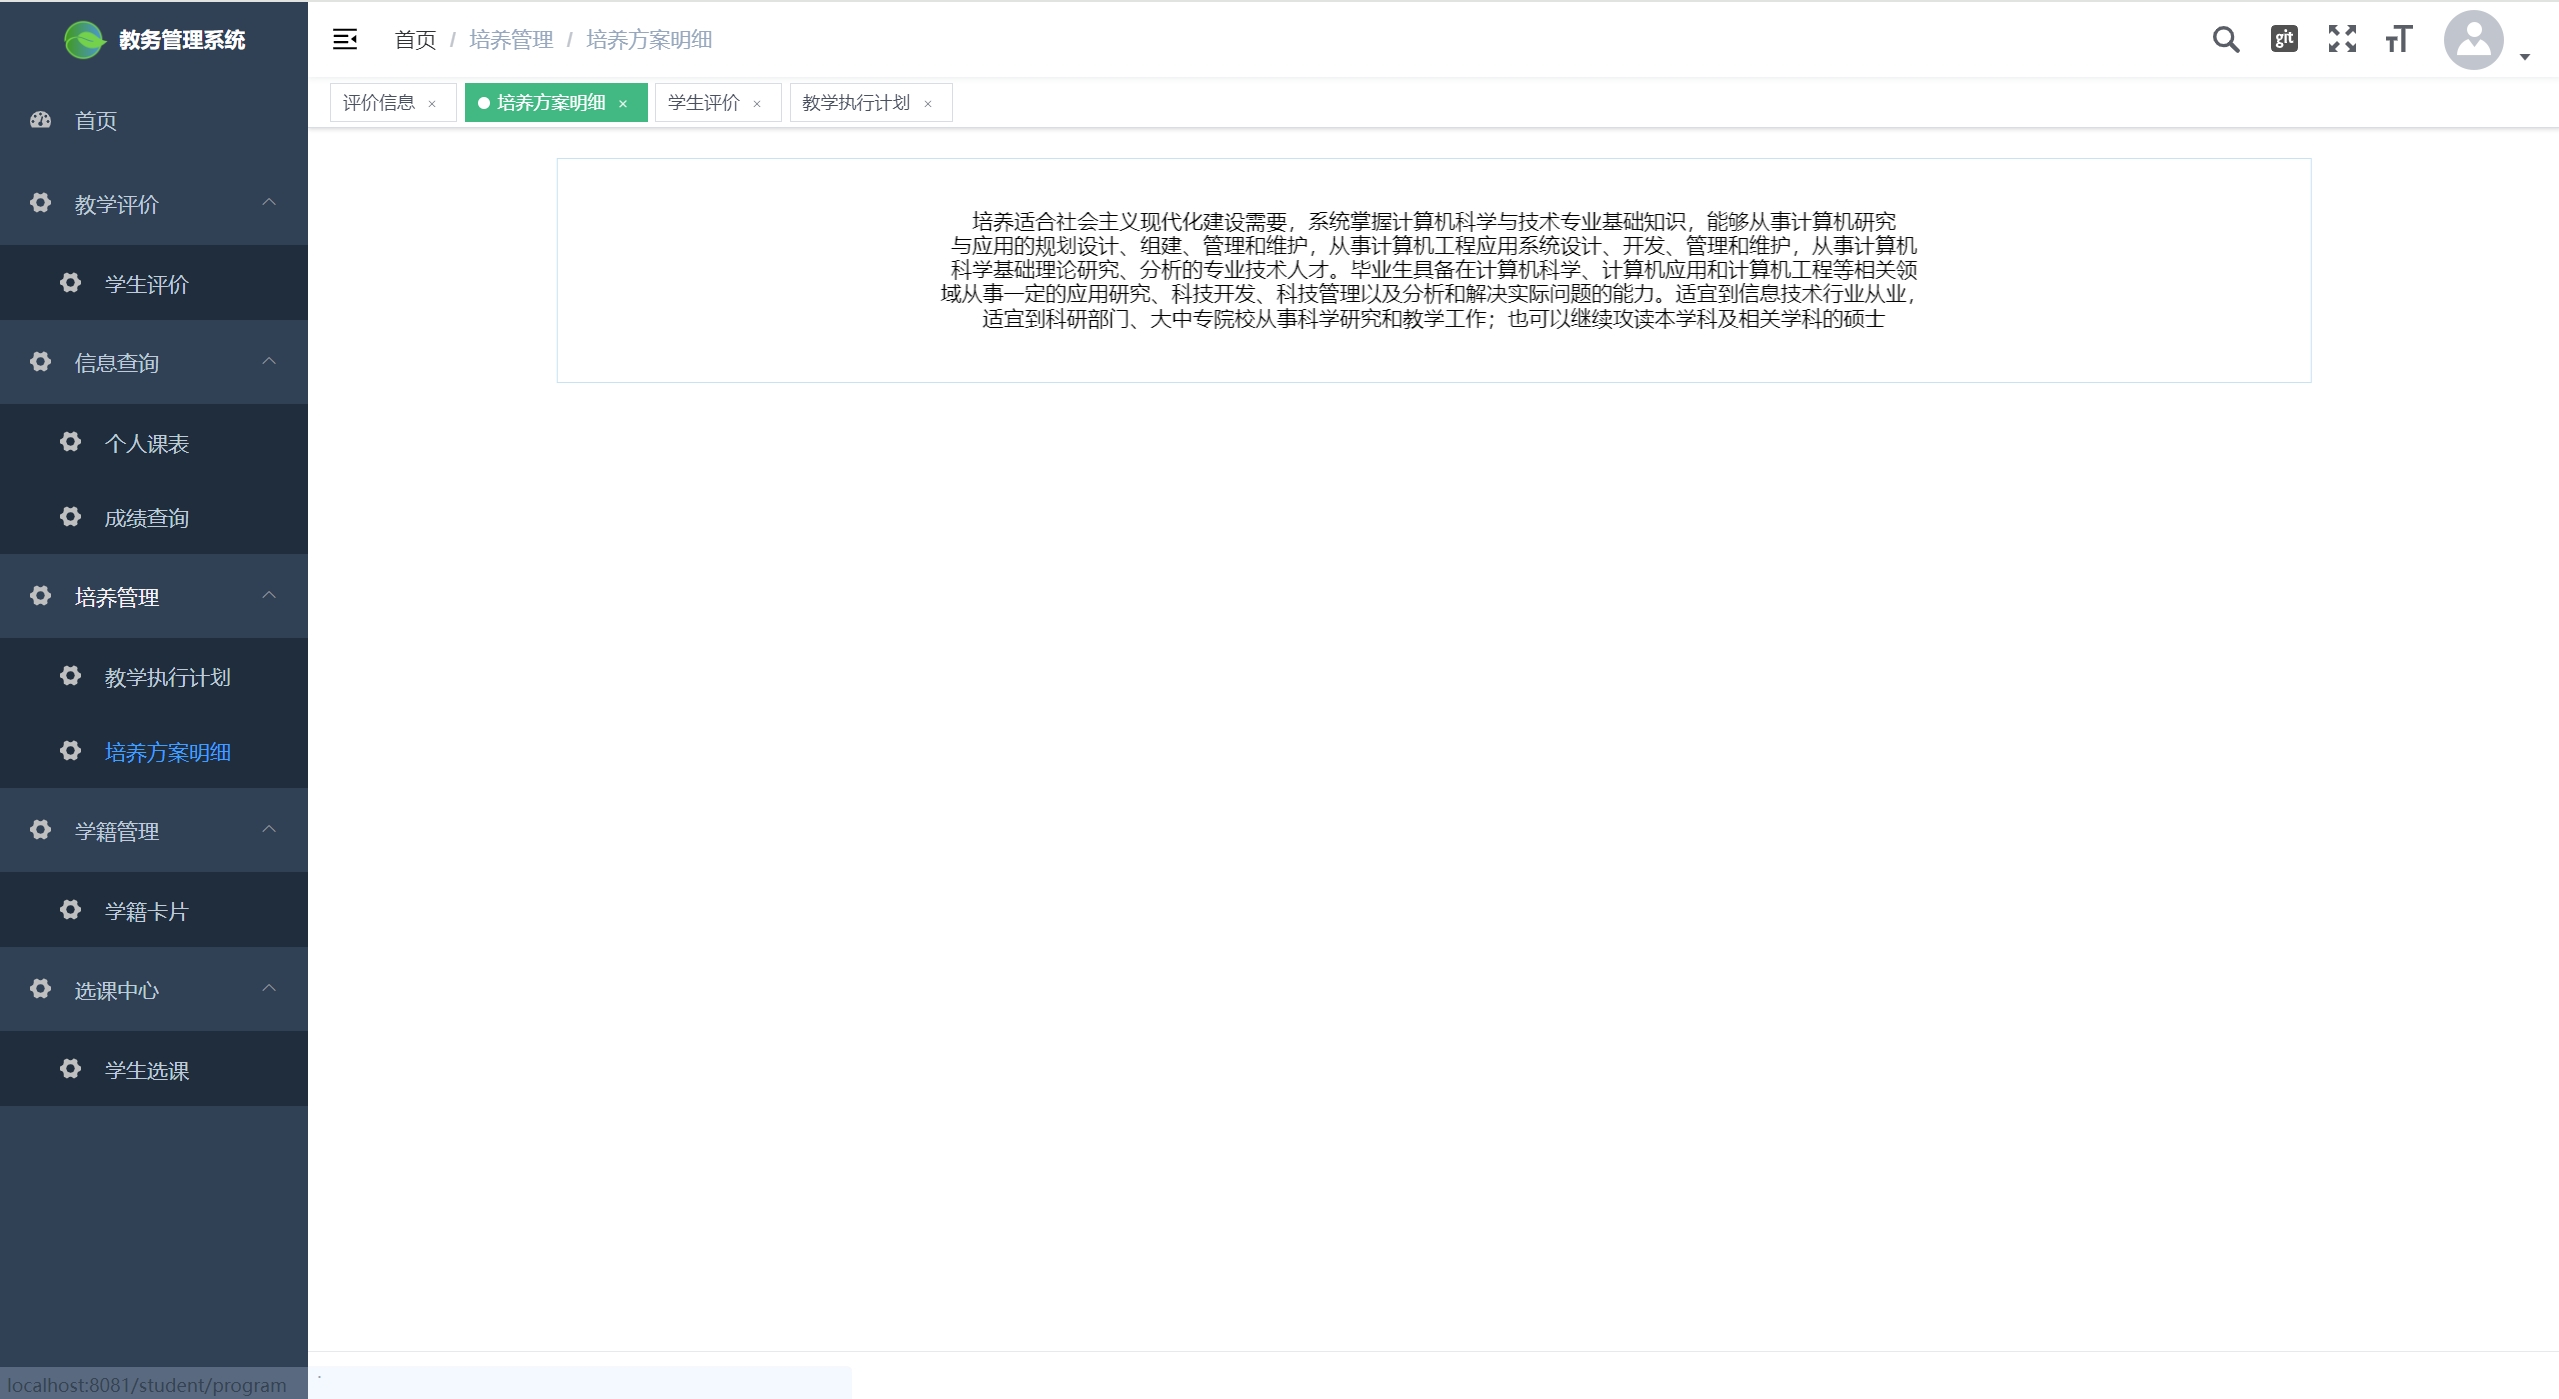
Task: Click the search magnifier icon
Action: tap(2225, 40)
